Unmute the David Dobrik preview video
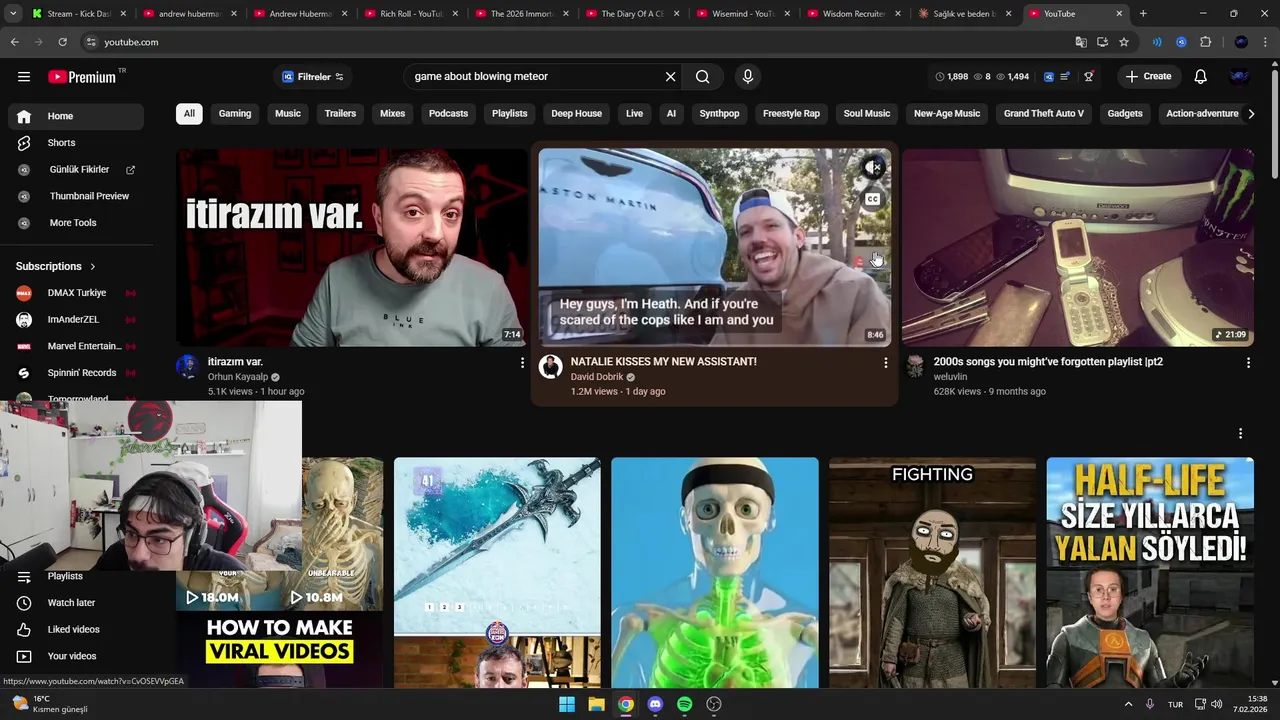Image resolution: width=1280 pixels, height=720 pixels. [x=873, y=168]
